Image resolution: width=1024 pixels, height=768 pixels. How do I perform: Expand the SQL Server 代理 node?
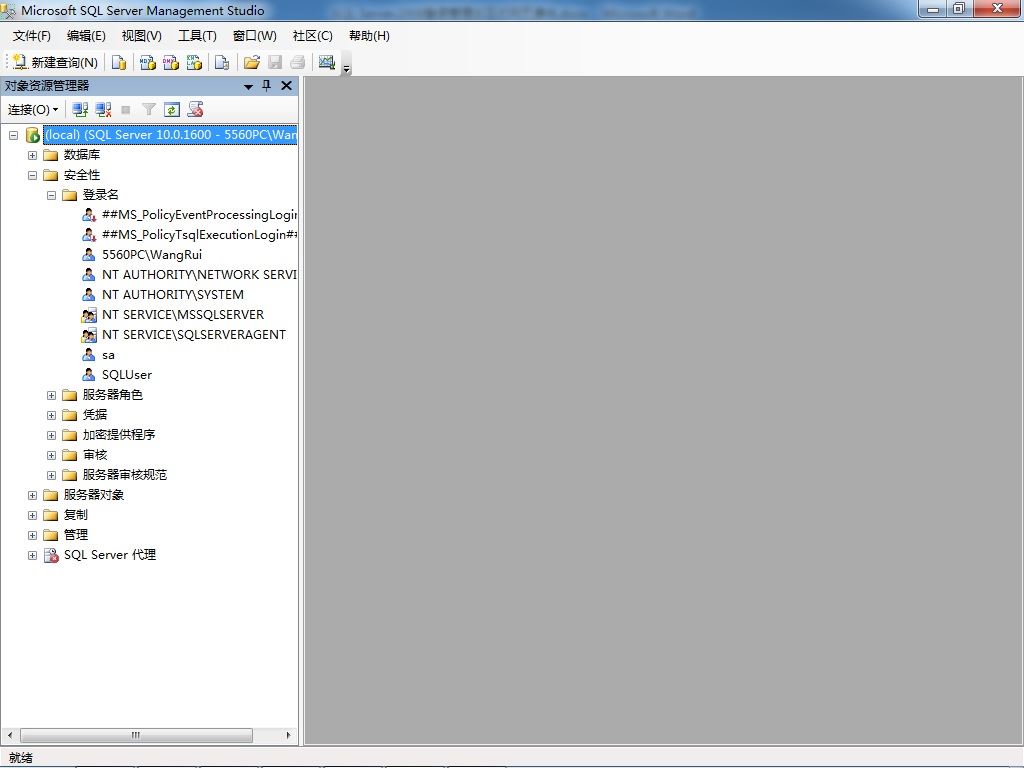pyautogui.click(x=32, y=555)
